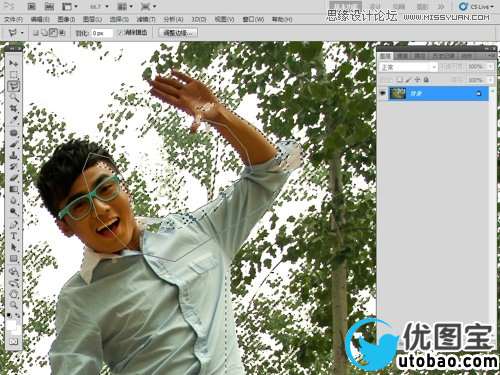
Task: Click the background layer thumbnail
Action: 397,94
